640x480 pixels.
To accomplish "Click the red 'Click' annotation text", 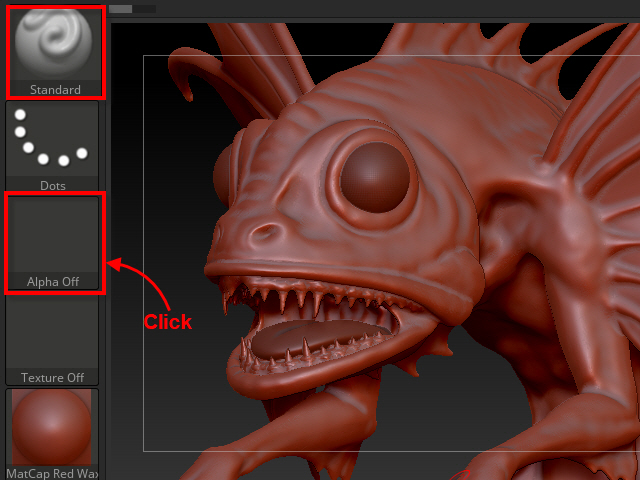I will (x=168, y=322).
